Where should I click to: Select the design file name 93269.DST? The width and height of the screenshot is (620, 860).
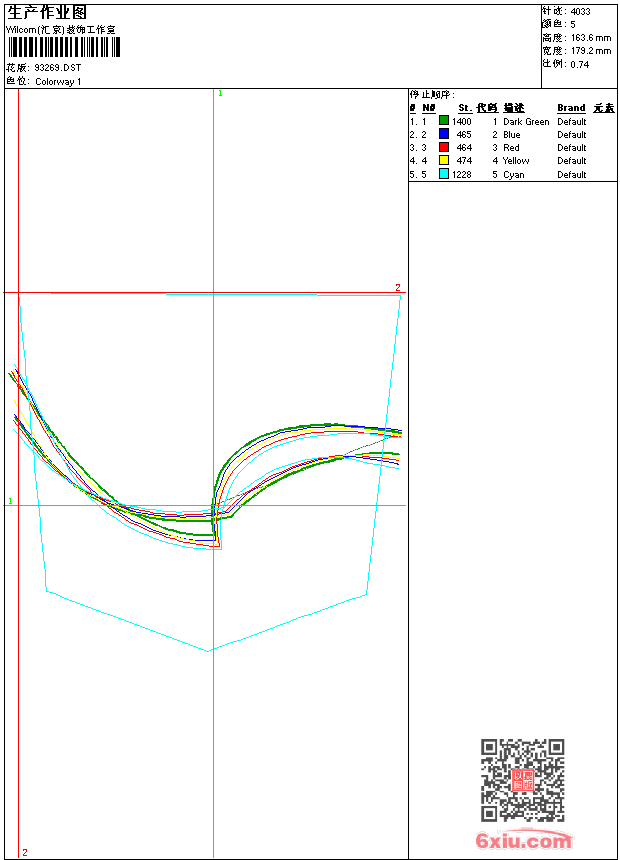[x=58, y=68]
